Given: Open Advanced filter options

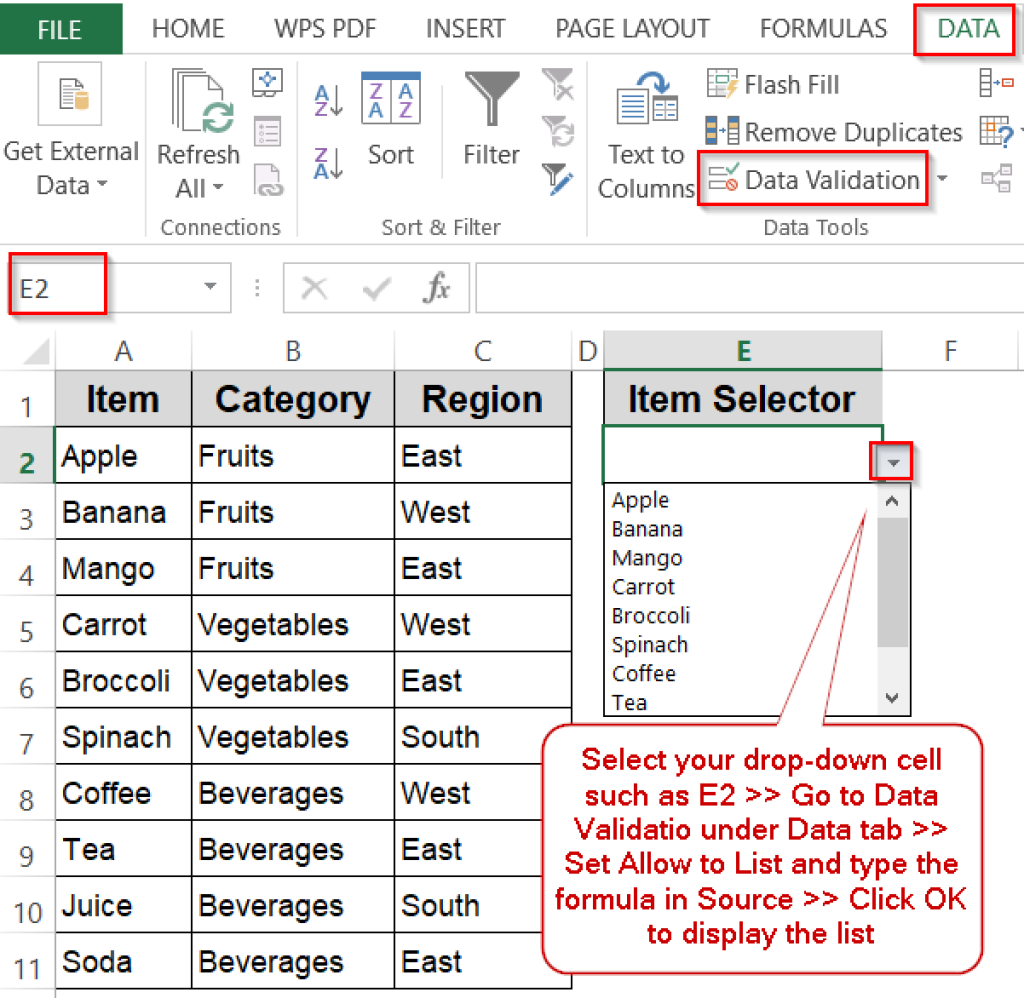Looking at the screenshot, I should [x=558, y=180].
